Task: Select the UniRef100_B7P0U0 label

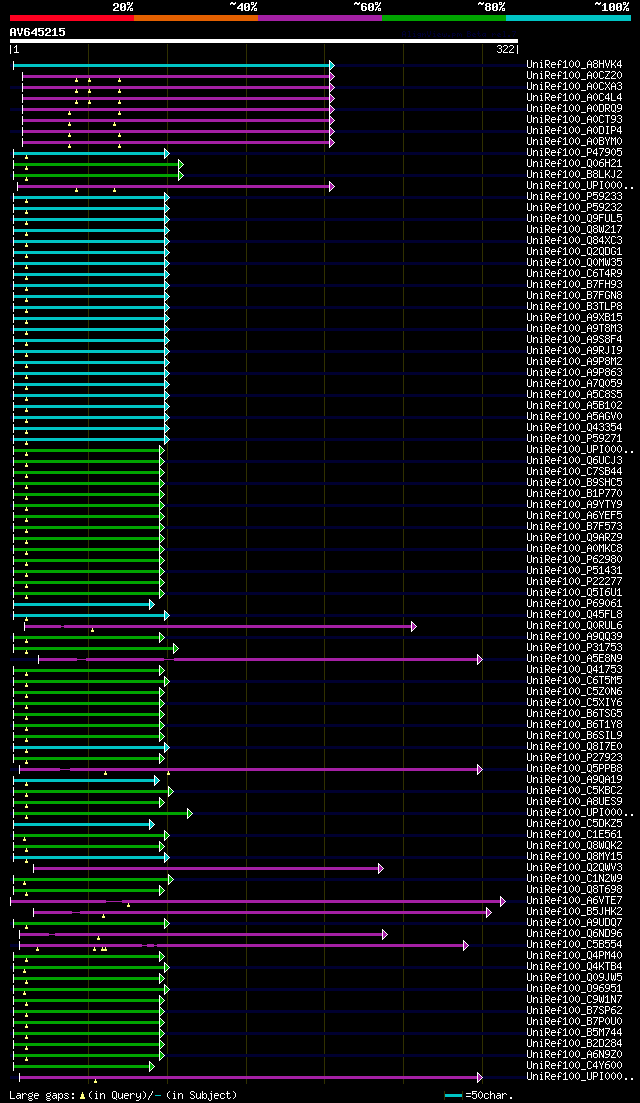Action: 574,1022
